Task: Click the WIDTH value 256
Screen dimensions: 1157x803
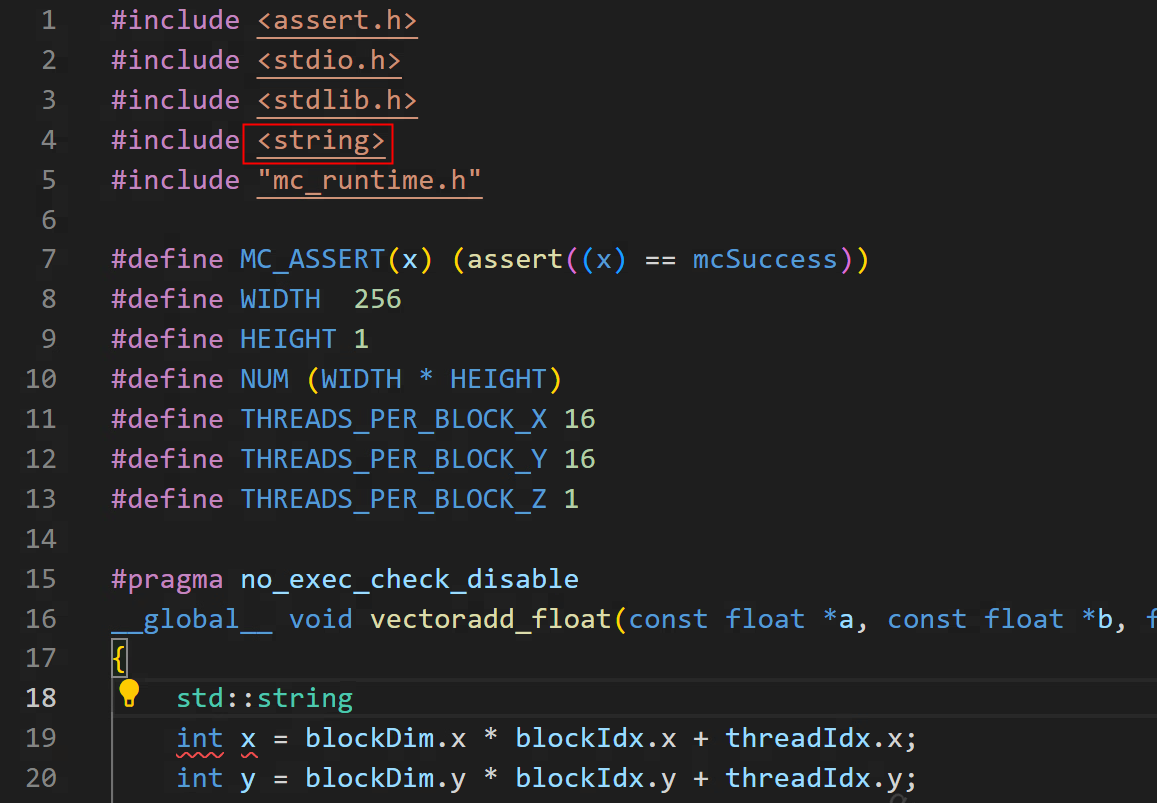Action: [x=377, y=299]
